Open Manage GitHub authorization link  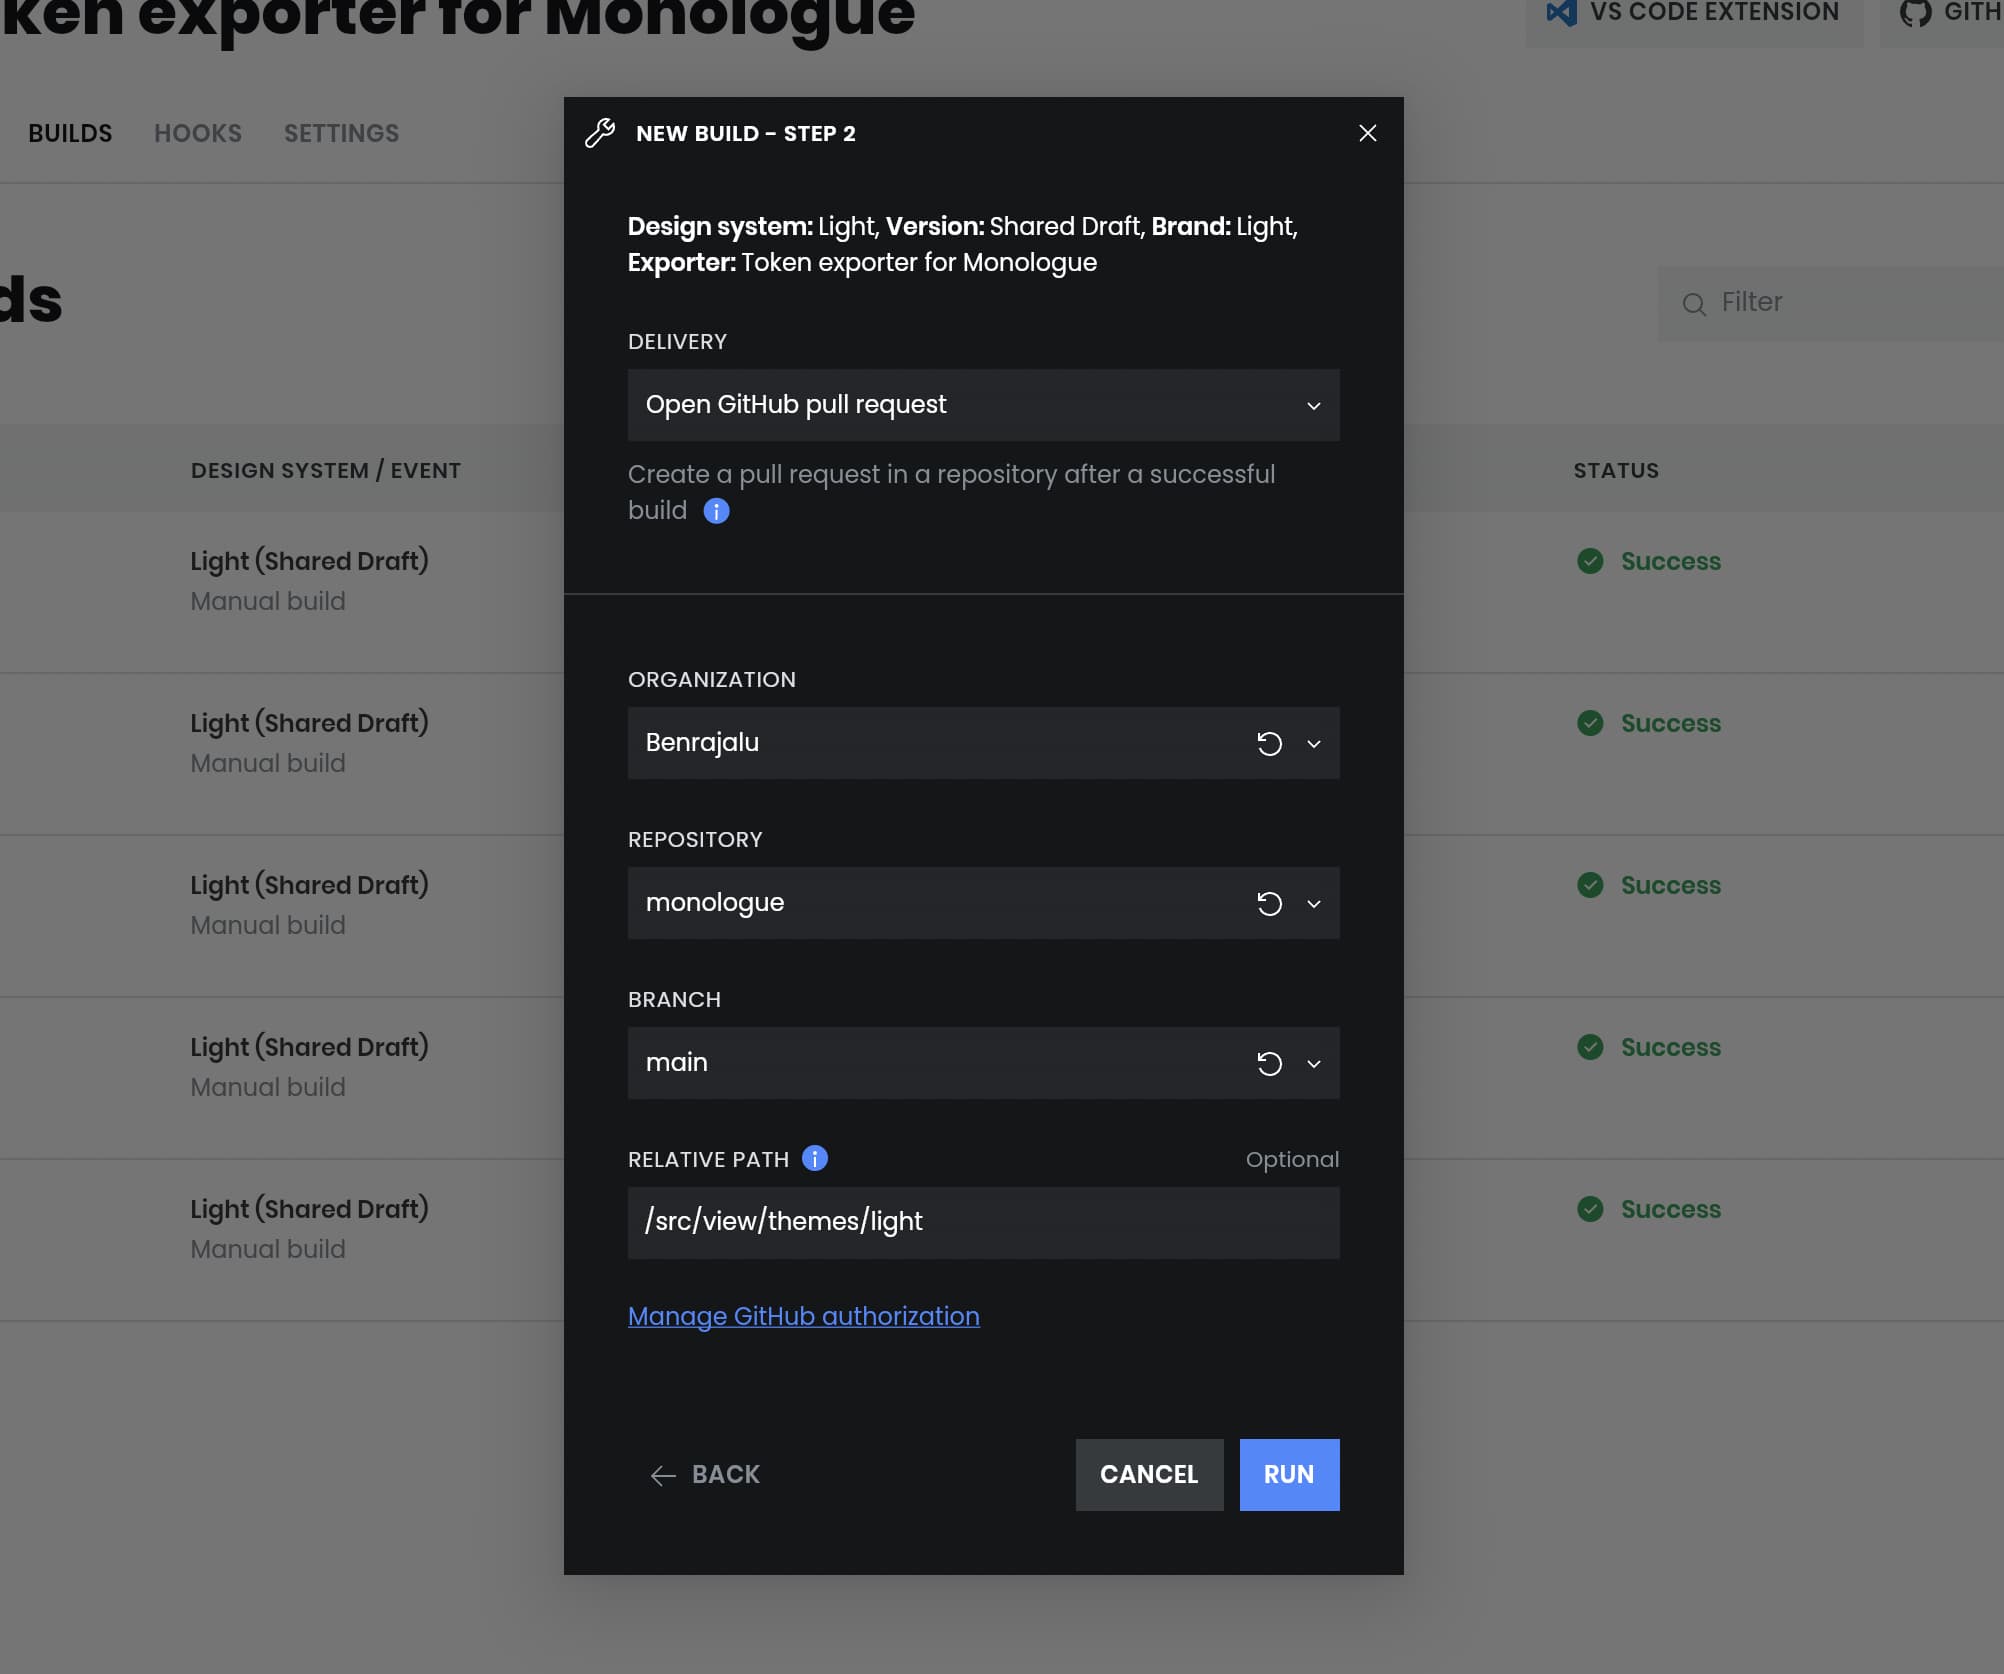click(803, 1316)
